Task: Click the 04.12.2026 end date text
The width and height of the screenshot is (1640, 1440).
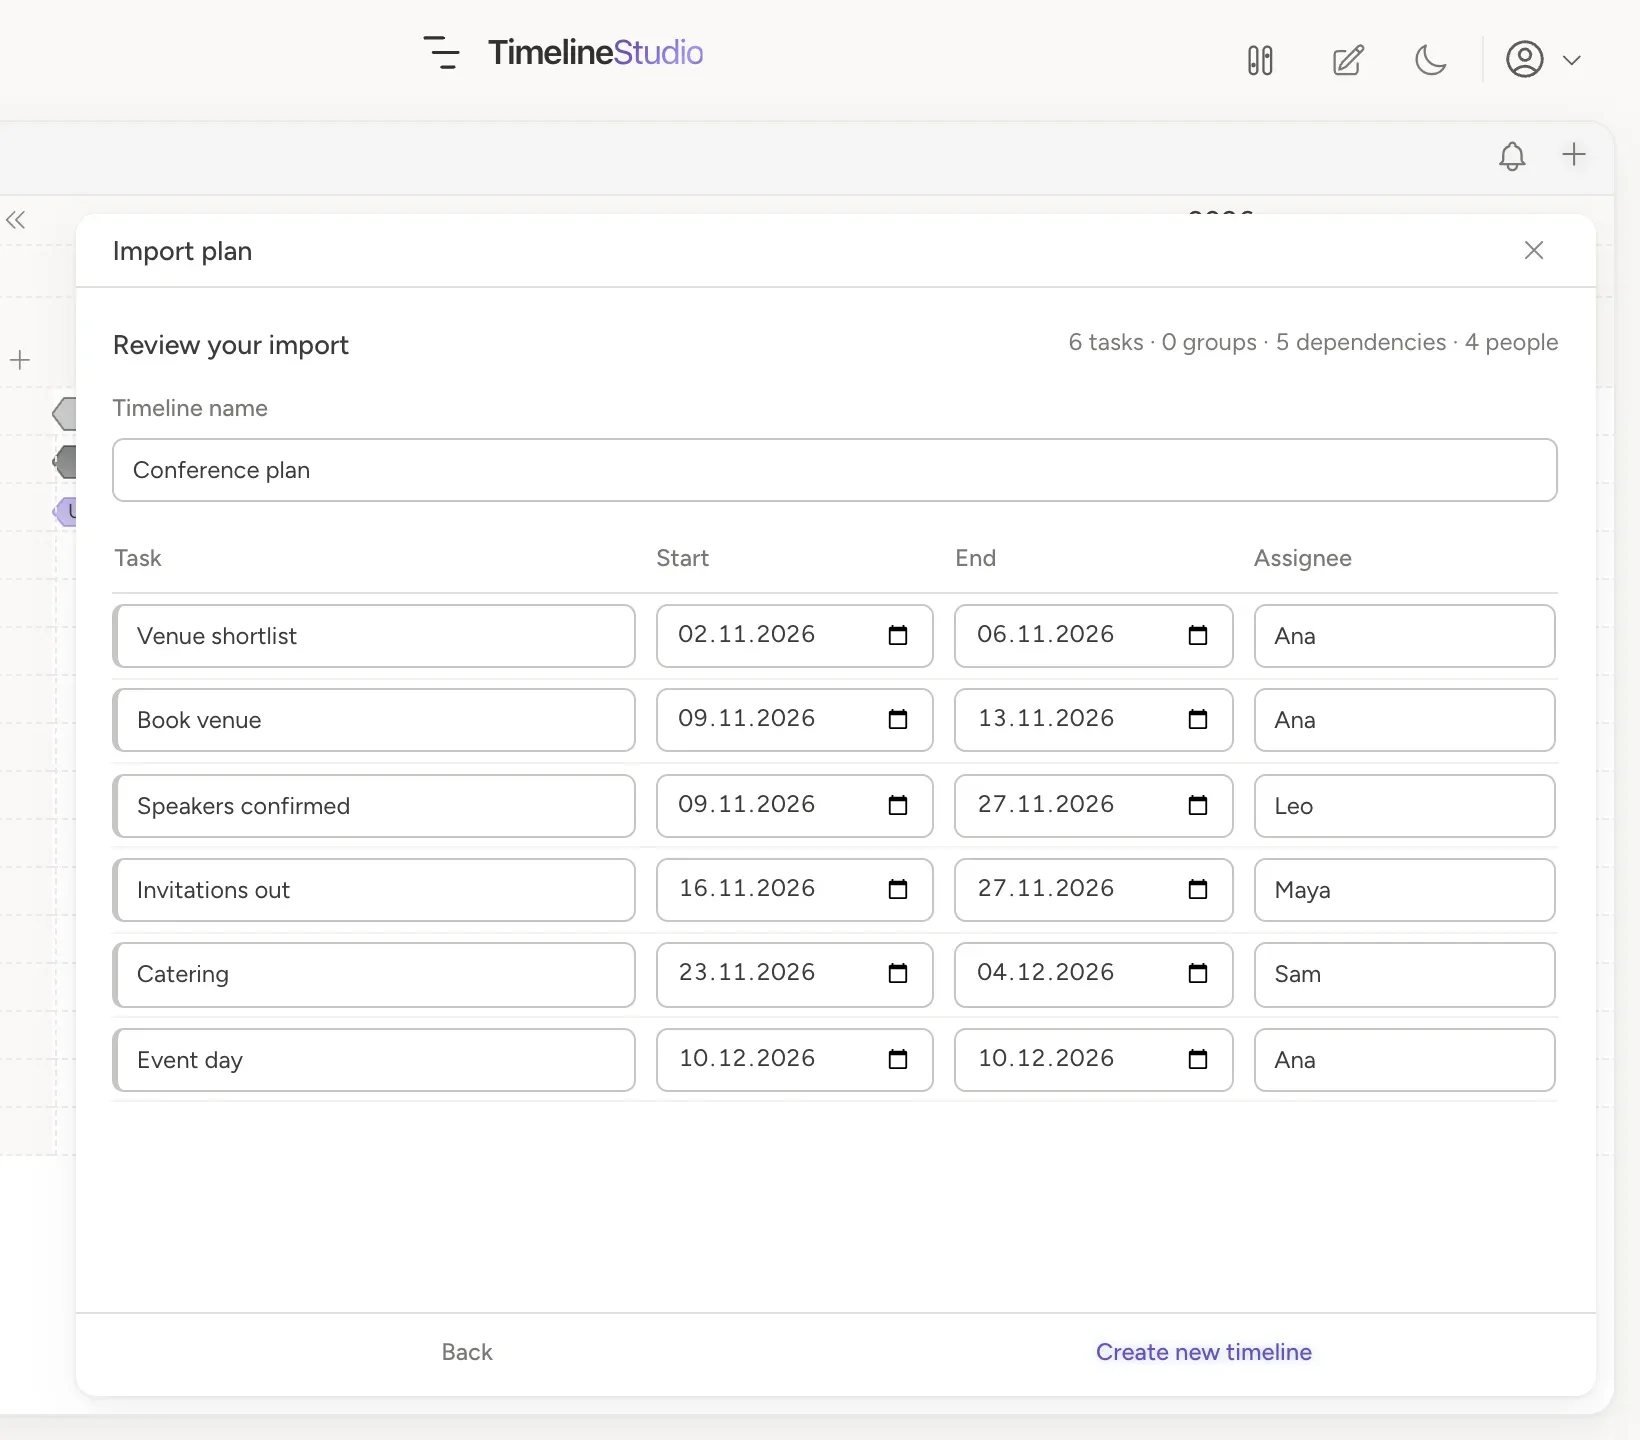Action: [1046, 972]
